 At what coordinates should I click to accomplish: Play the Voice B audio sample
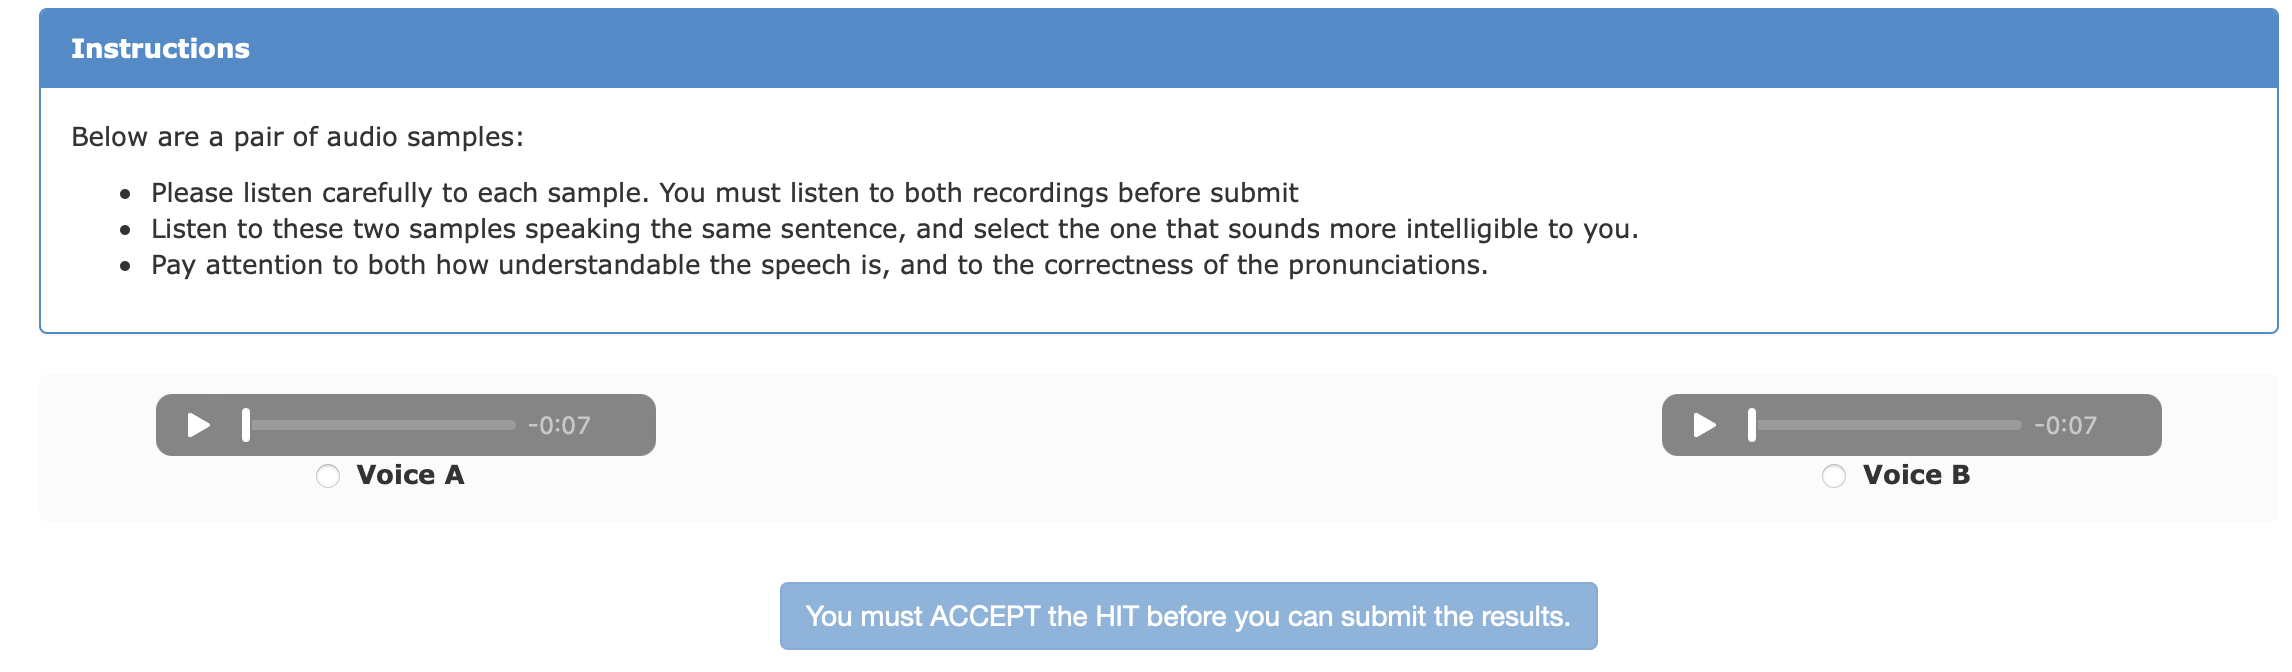[1705, 425]
